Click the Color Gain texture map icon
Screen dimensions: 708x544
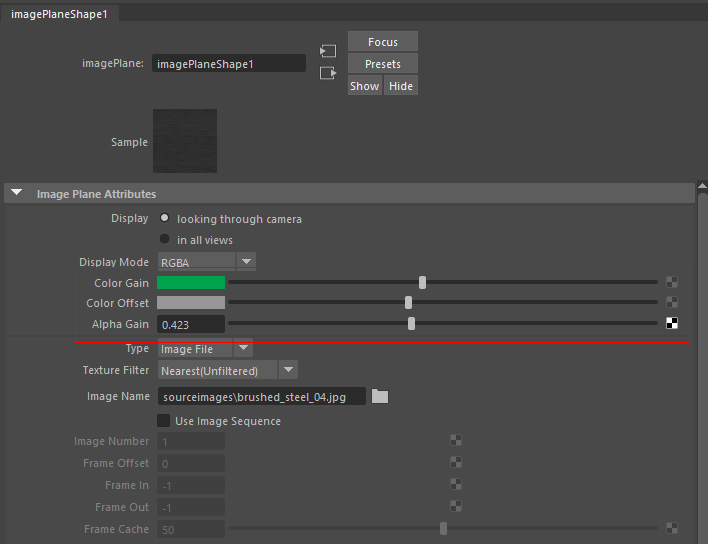click(672, 283)
